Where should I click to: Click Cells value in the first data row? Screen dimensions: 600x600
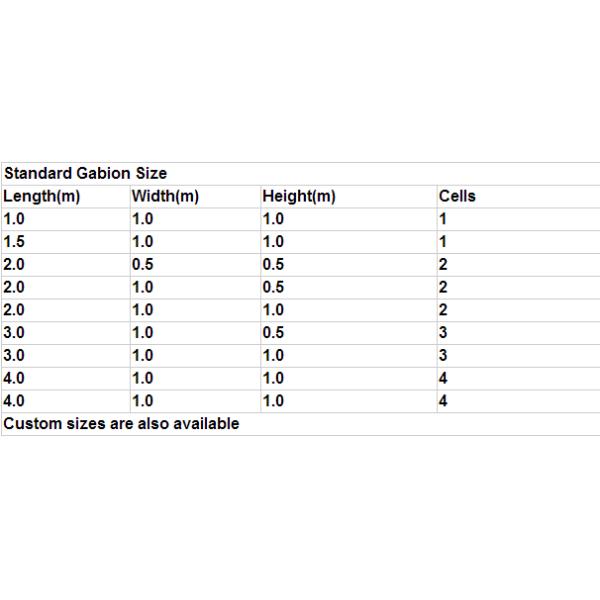click(443, 219)
